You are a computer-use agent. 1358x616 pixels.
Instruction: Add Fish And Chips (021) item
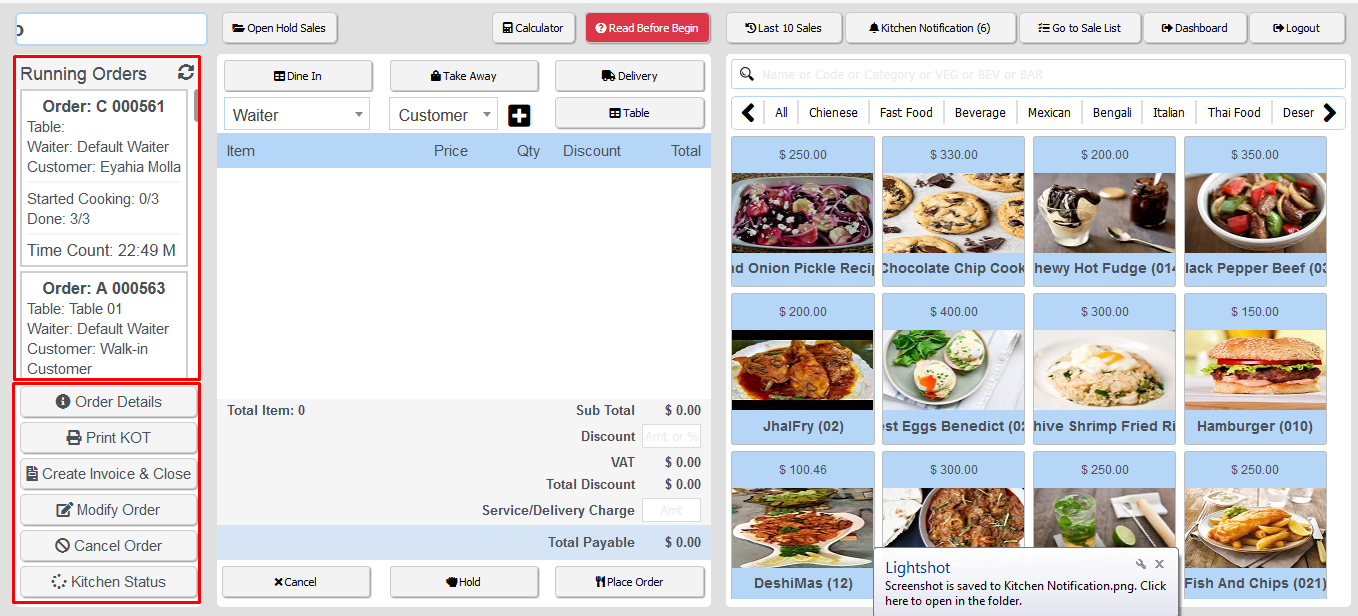pyautogui.click(x=1255, y=525)
